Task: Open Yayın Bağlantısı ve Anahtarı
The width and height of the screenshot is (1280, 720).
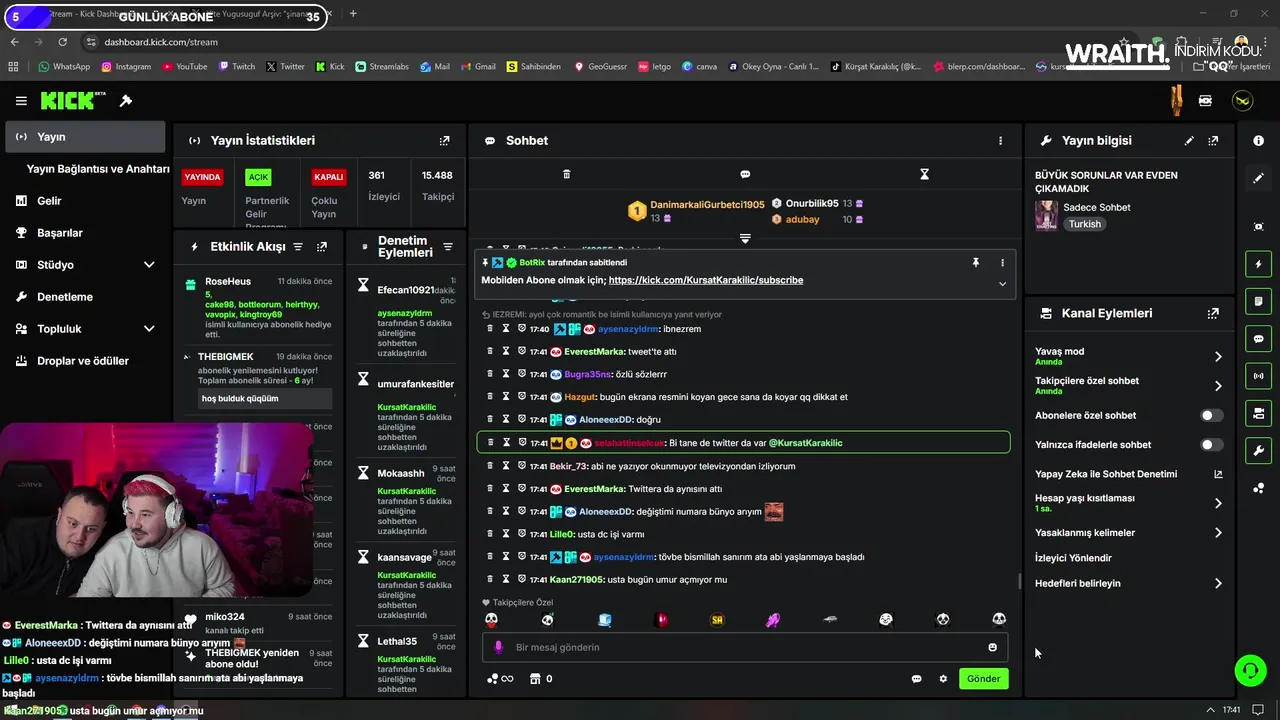Action: coord(98,169)
